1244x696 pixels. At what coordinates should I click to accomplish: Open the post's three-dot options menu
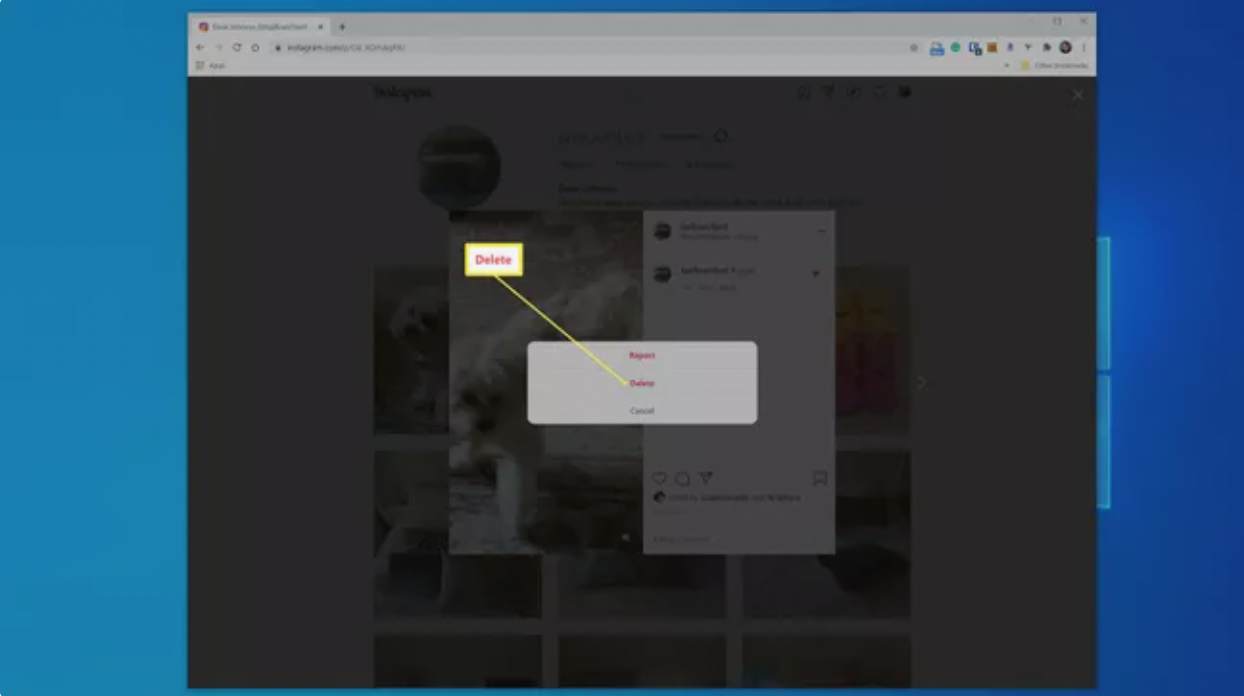pyautogui.click(x=821, y=232)
